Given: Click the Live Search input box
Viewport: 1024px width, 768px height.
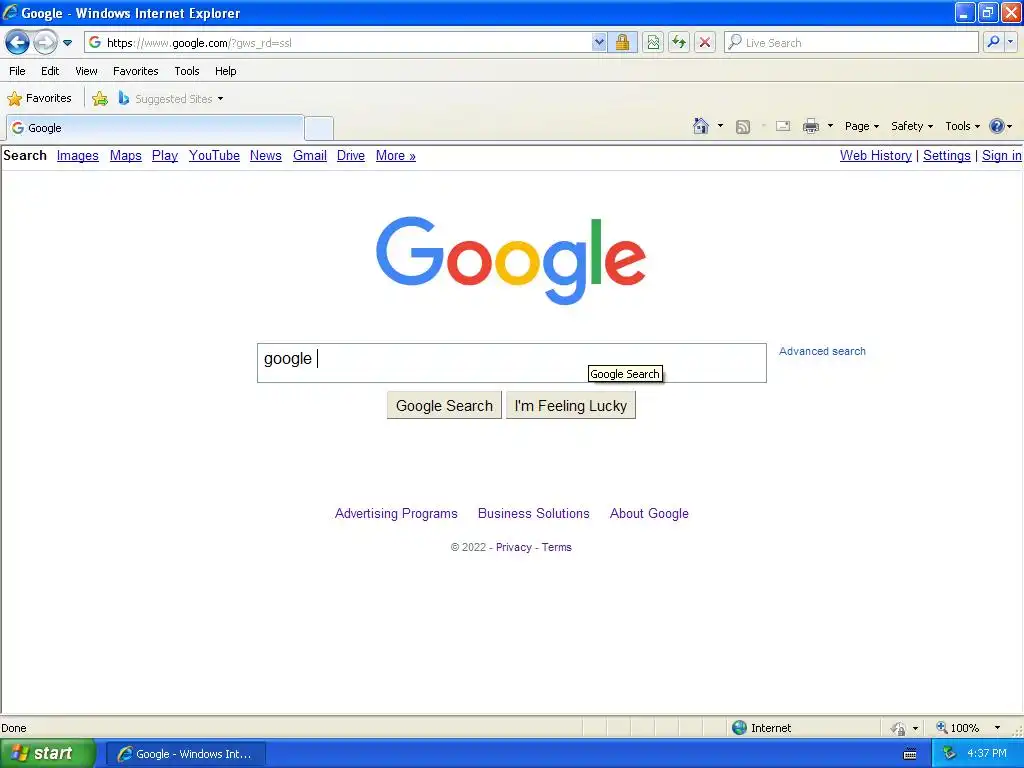Looking at the screenshot, I should click(x=851, y=42).
